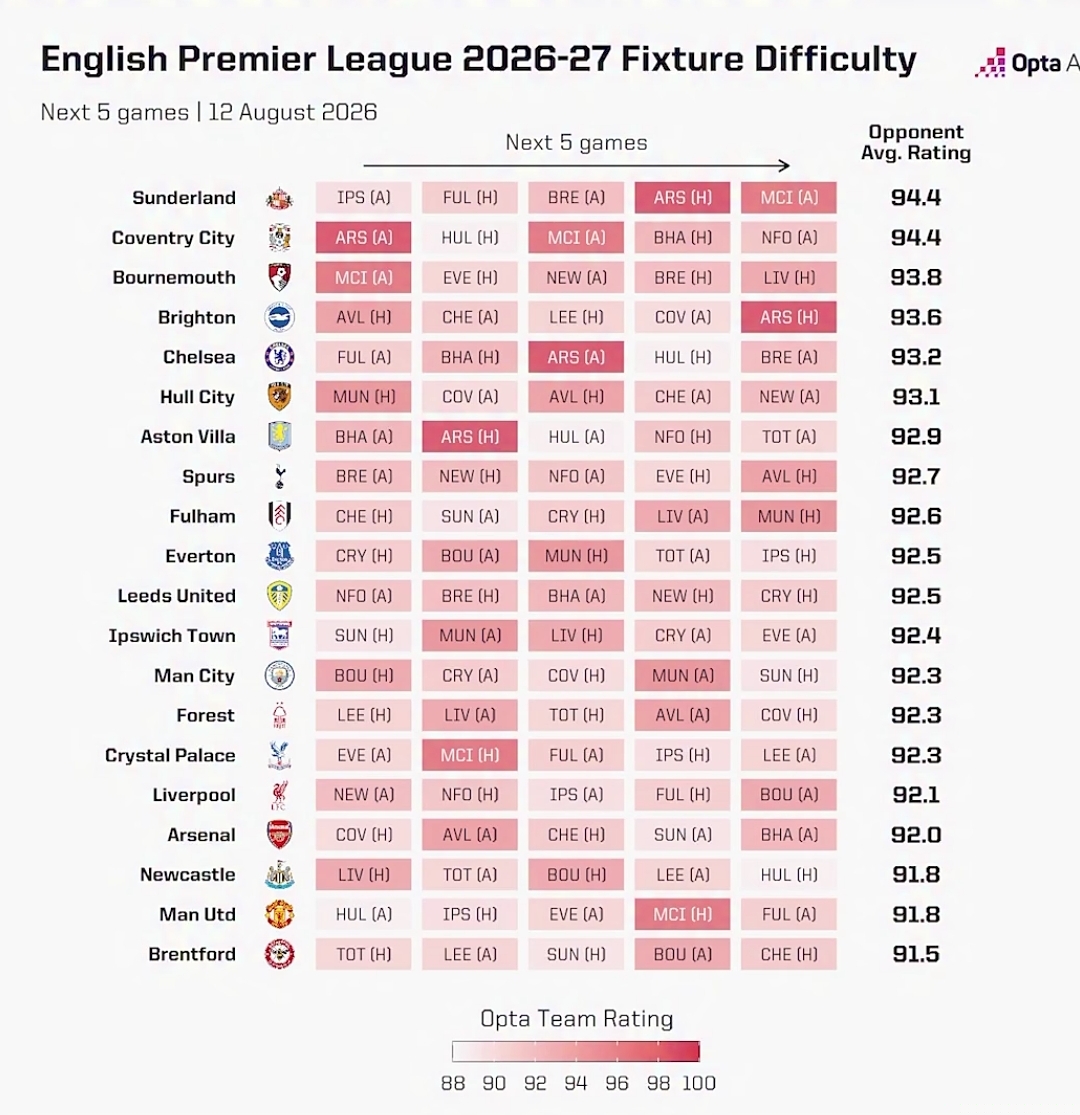Select Sunderland's ARS (H) fixture cell
Viewport: 1080px width, 1115px height.
click(683, 198)
